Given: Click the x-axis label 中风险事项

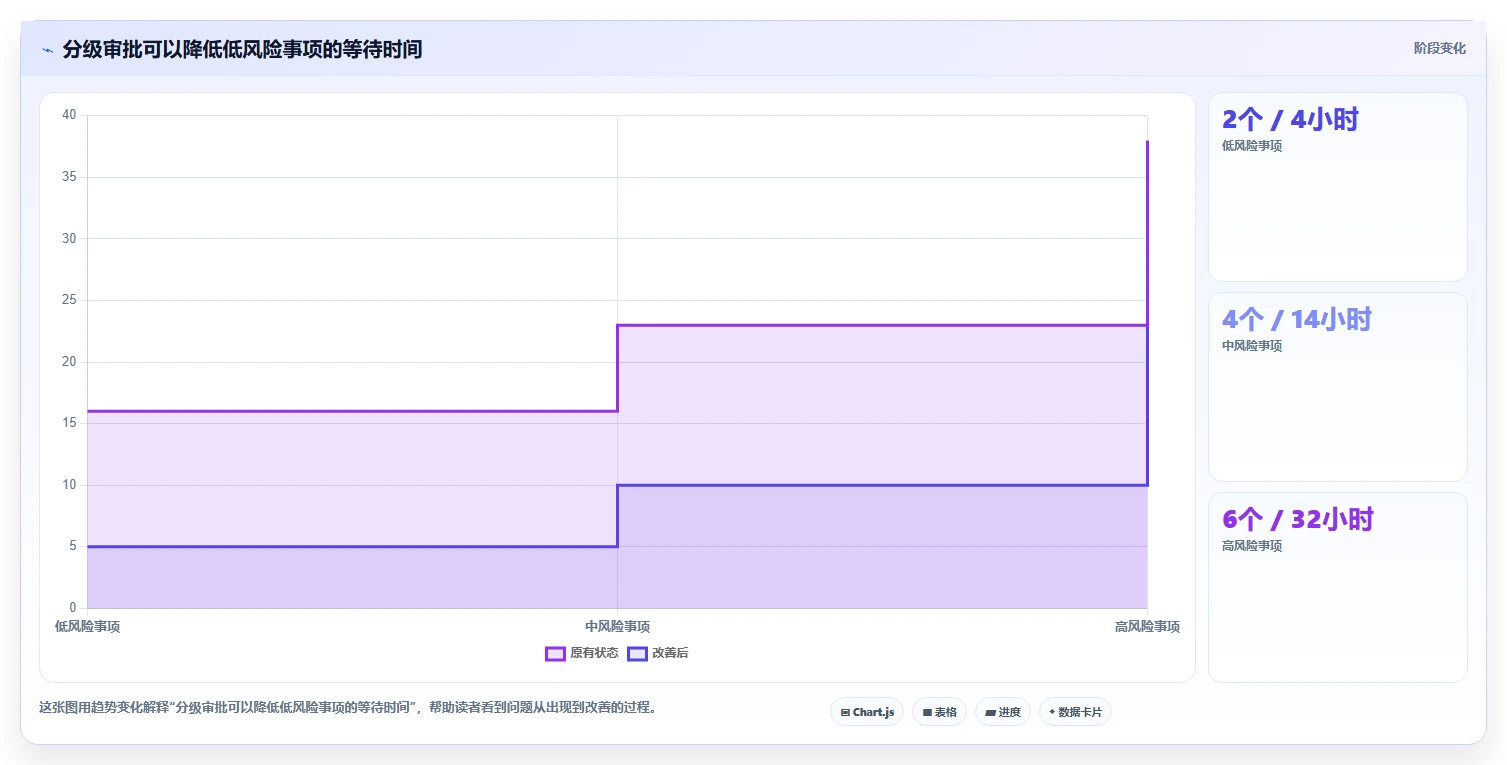Looking at the screenshot, I should (x=617, y=627).
